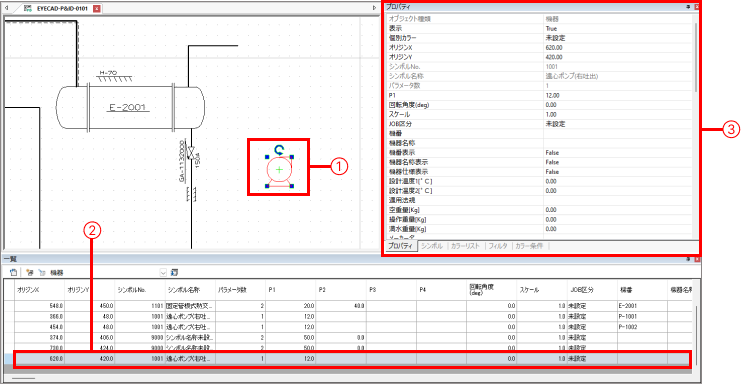Click the selected centrifugal pump symbol in drawing
Image resolution: width=741 pixels, height=384 pixels.
[x=279, y=170]
